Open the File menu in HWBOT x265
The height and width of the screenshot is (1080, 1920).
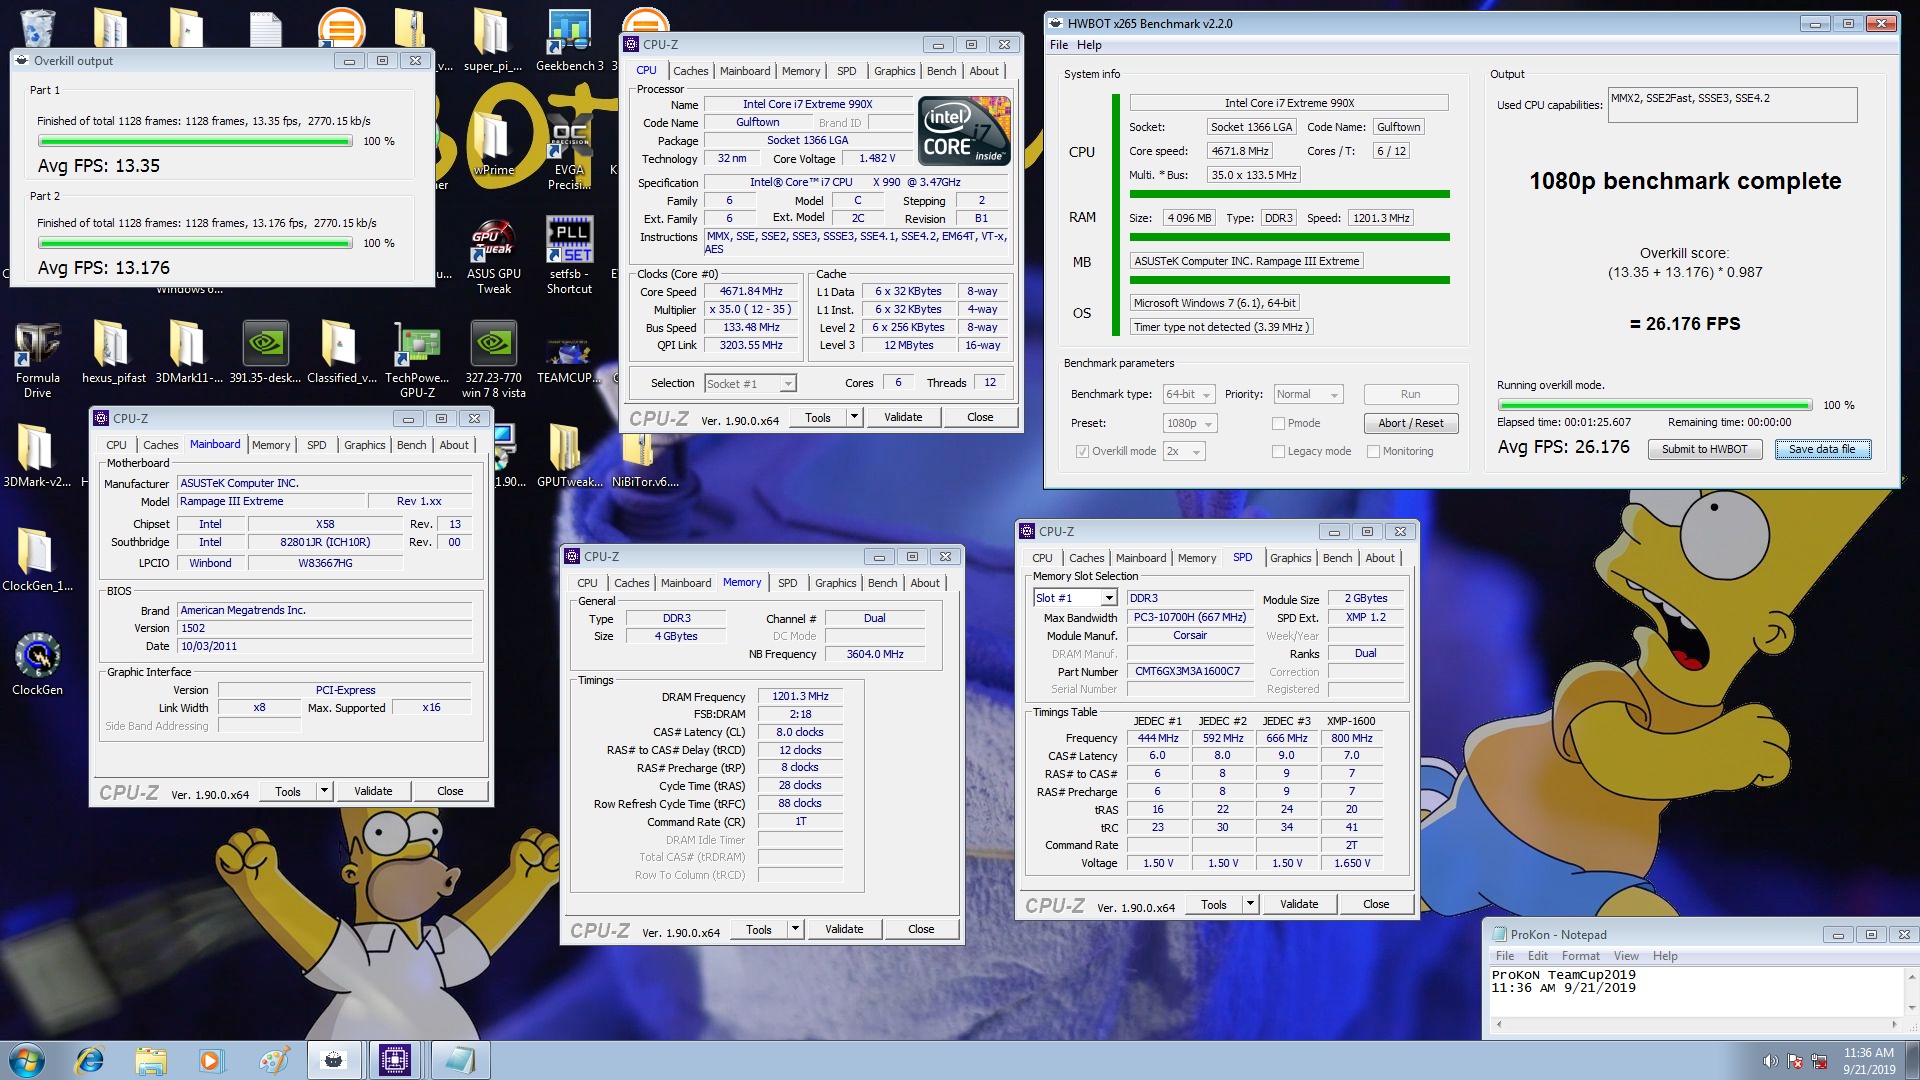pos(1059,45)
